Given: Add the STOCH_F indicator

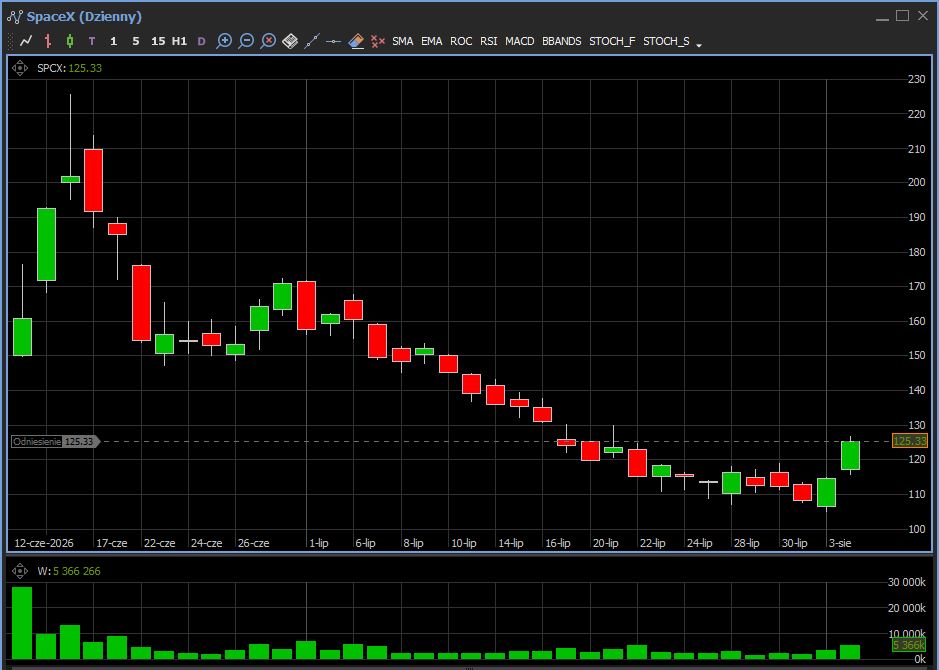Looking at the screenshot, I should tap(612, 41).
